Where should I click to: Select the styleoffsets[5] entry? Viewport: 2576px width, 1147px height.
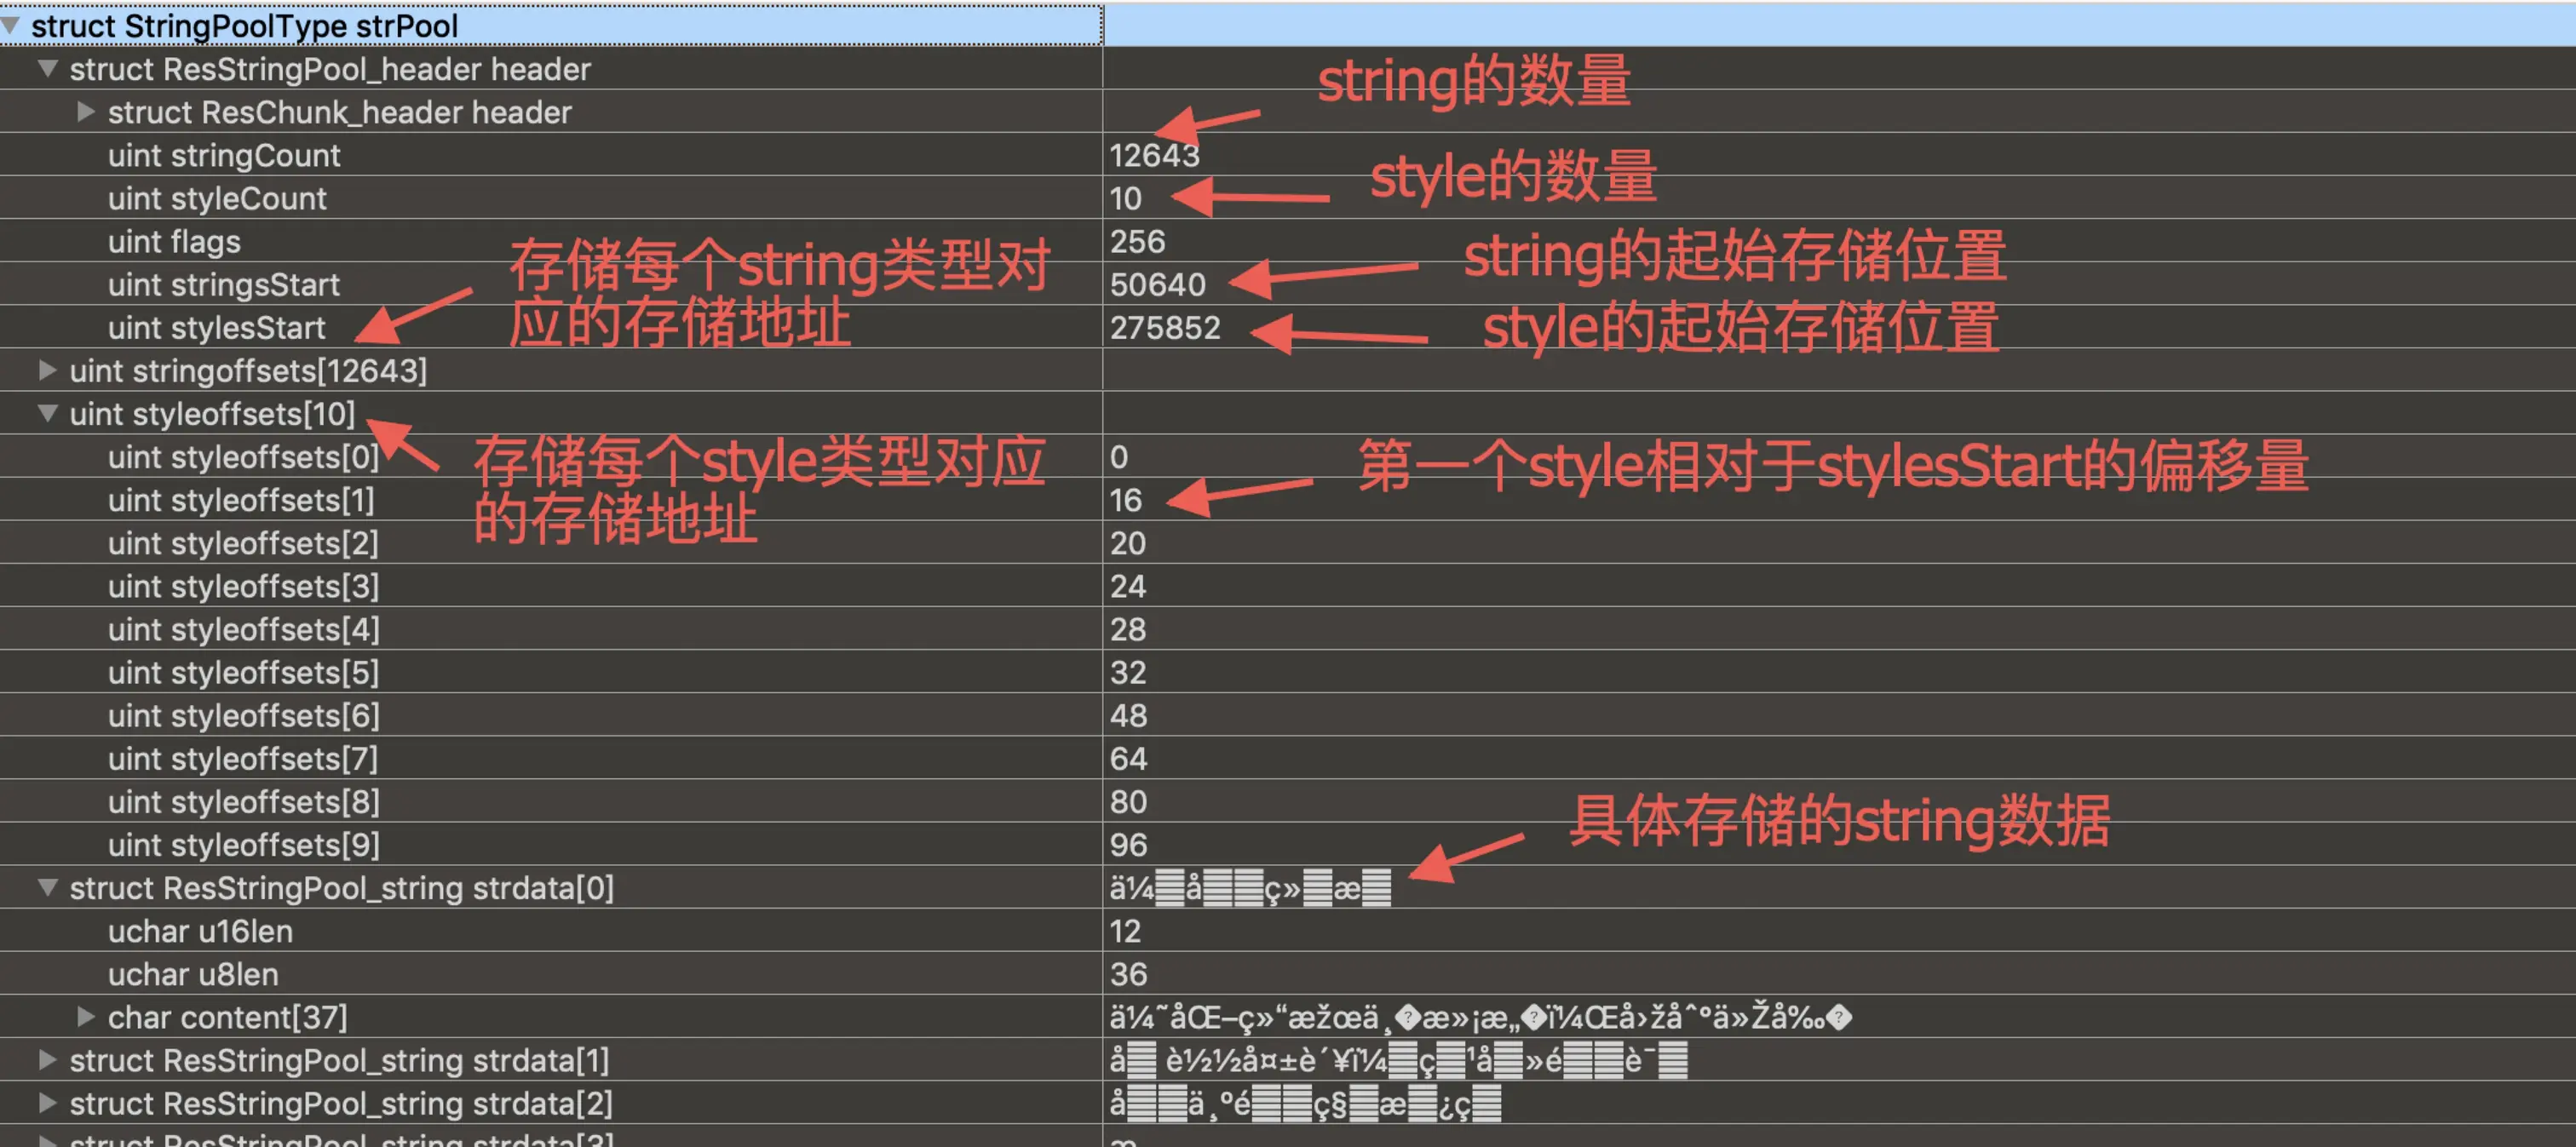(x=243, y=672)
